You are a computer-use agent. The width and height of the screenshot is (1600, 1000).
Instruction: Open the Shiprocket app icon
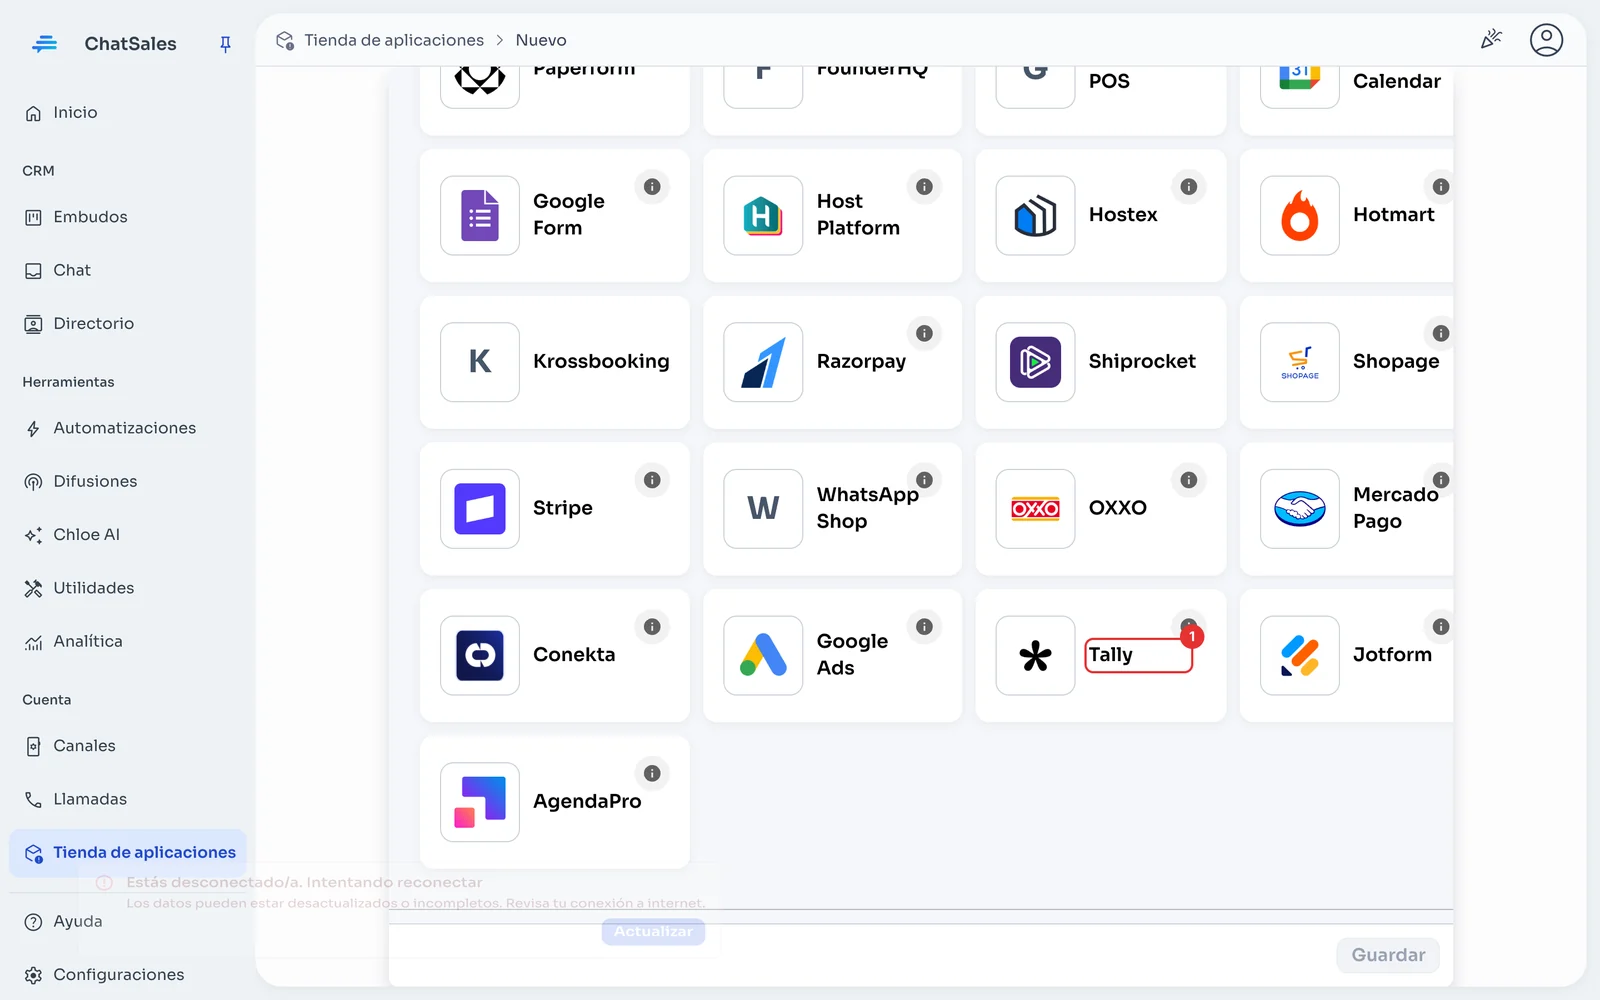point(1035,362)
